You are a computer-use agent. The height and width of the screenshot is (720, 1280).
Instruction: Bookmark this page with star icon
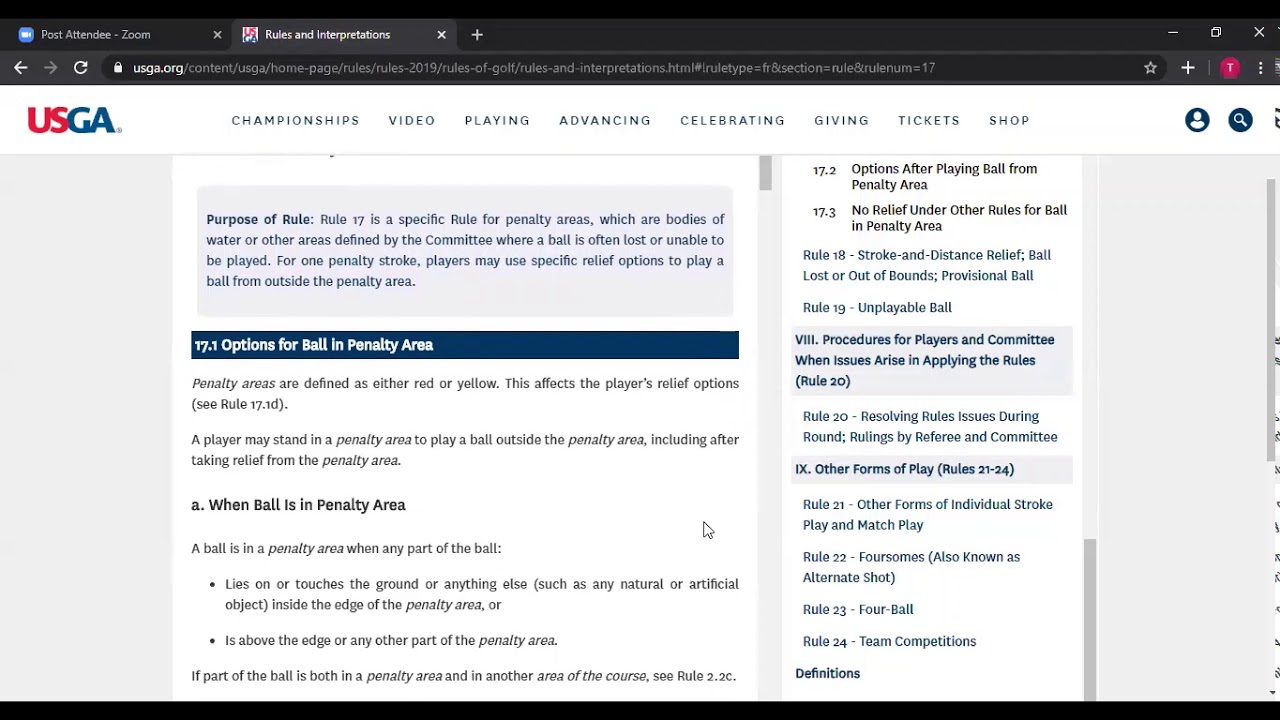coord(1150,68)
